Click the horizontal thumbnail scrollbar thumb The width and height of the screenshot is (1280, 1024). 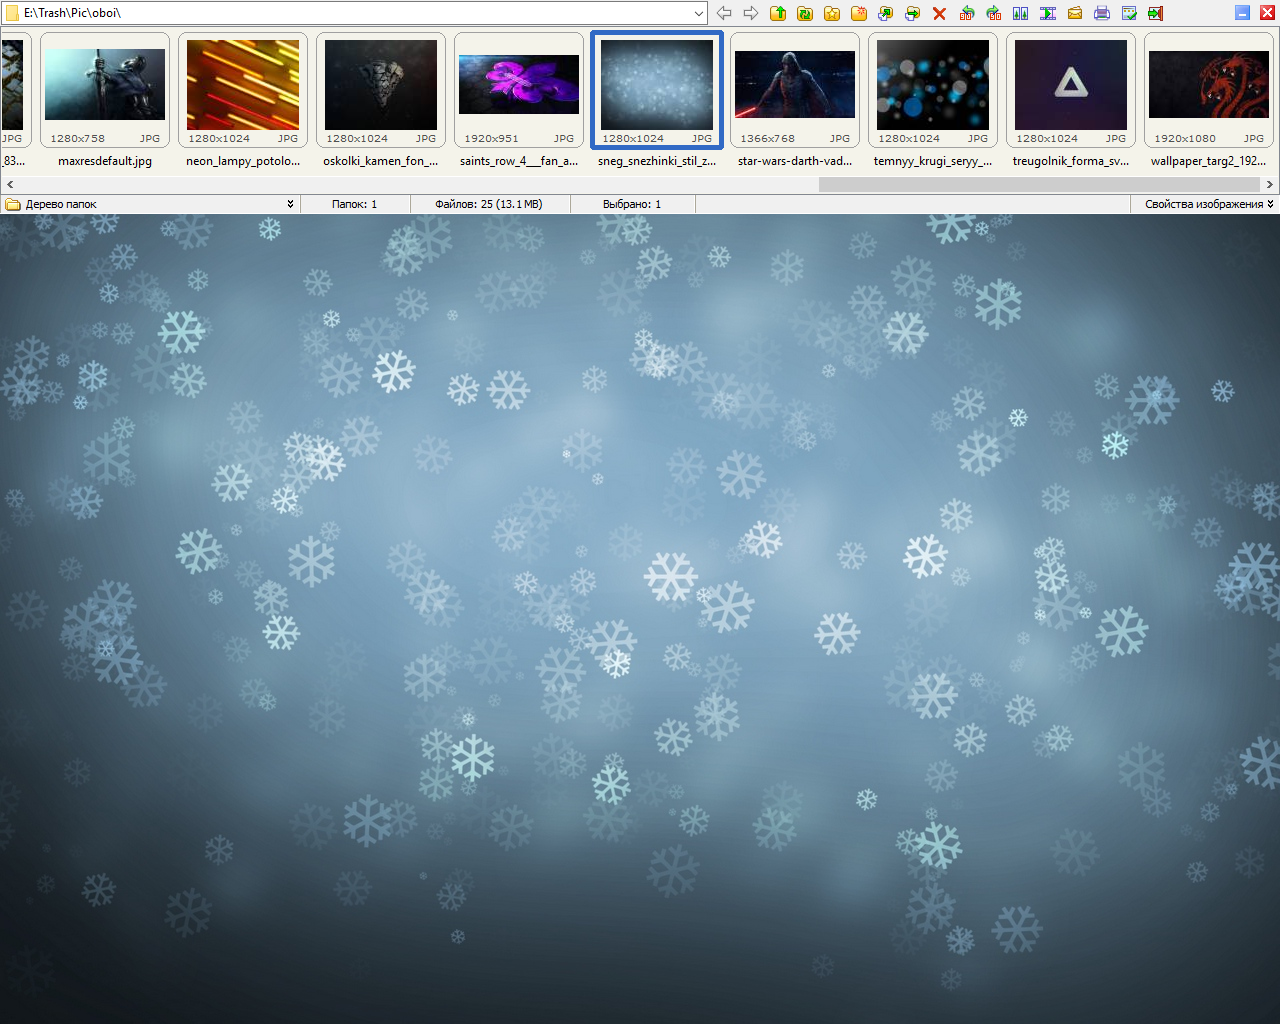click(1039, 184)
